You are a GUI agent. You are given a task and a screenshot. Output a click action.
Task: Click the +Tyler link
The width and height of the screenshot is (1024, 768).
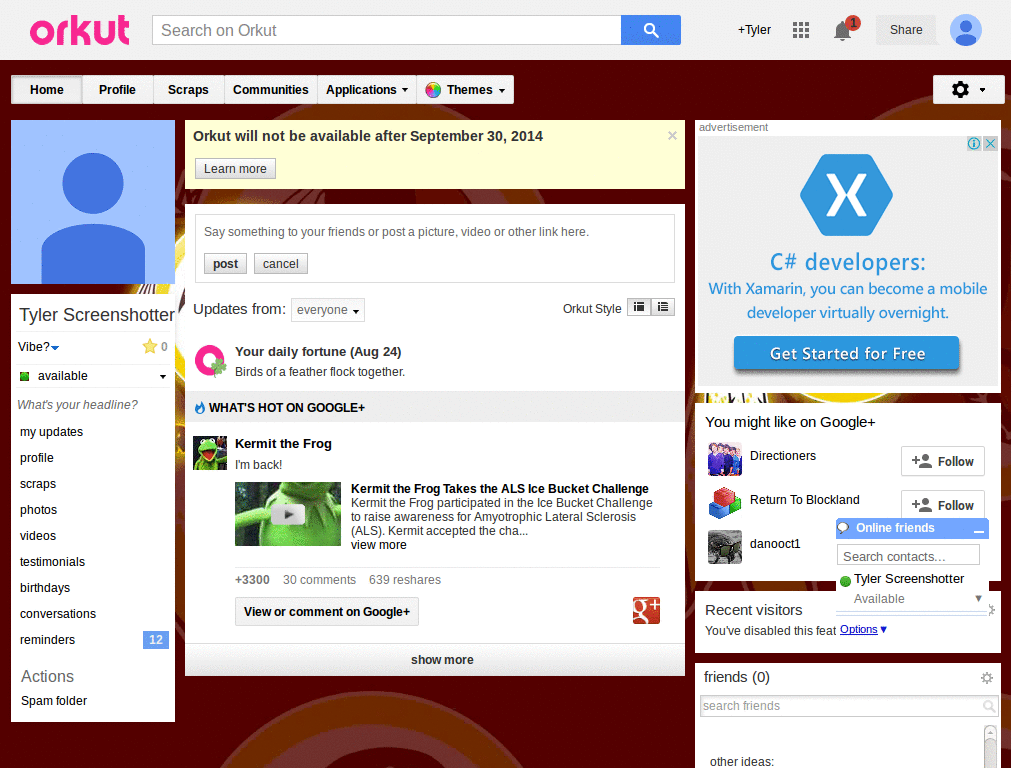pyautogui.click(x=754, y=30)
